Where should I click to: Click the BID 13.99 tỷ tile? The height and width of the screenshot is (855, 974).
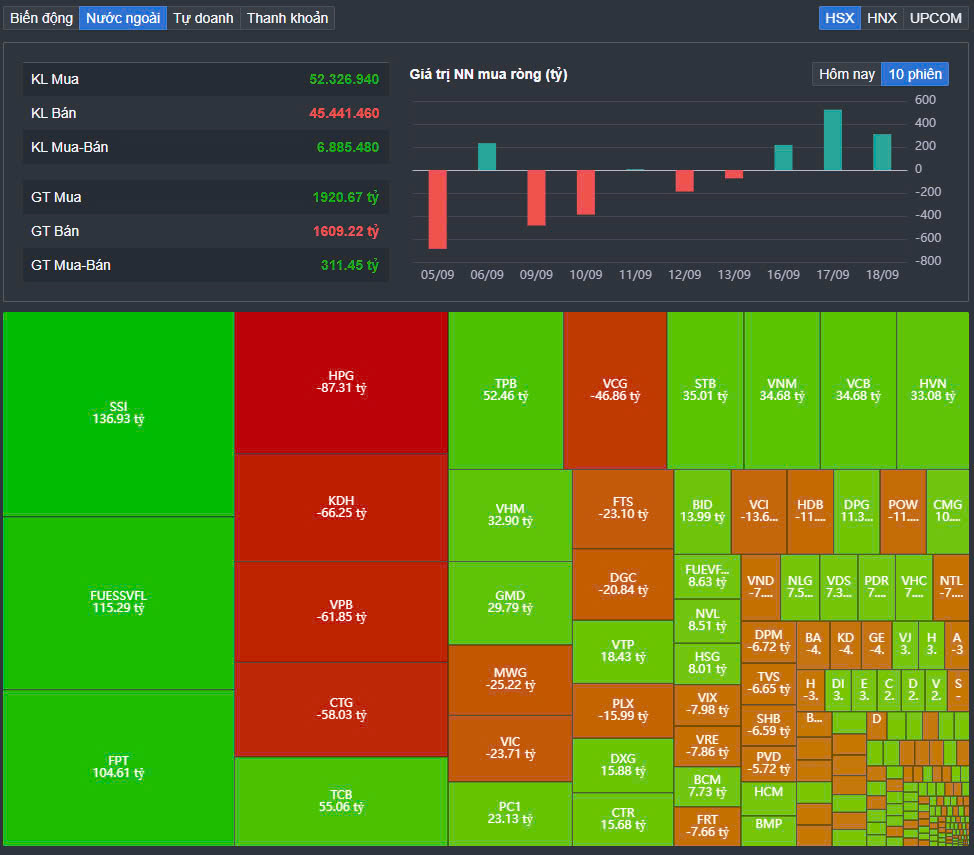click(703, 511)
